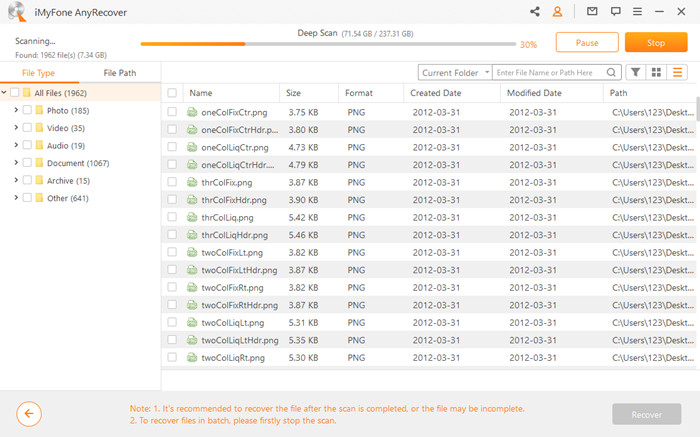Click the Document folder icon
Image resolution: width=700 pixels, height=437 pixels.
tap(39, 162)
